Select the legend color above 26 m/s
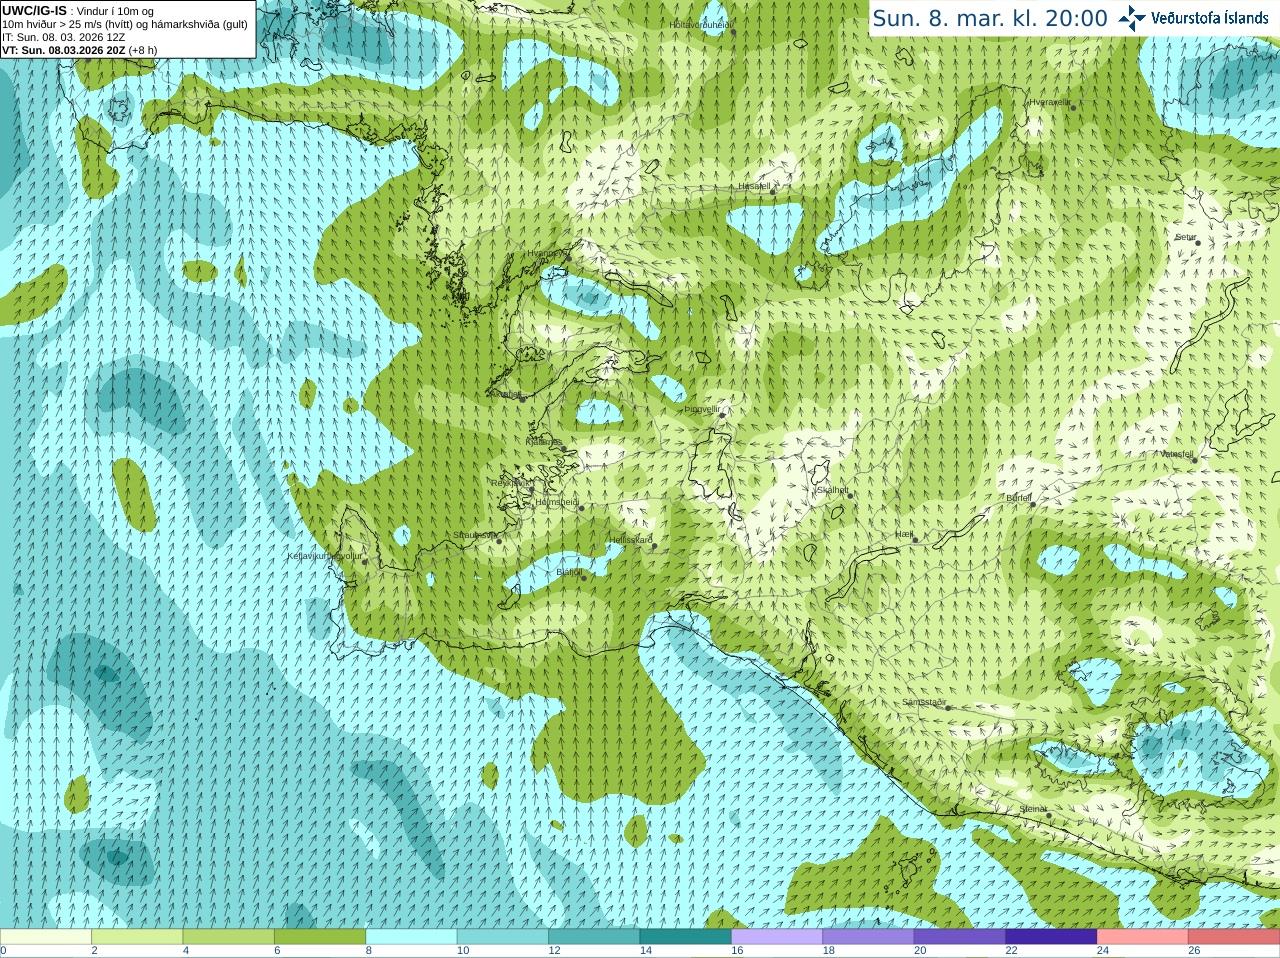 pos(1234,936)
